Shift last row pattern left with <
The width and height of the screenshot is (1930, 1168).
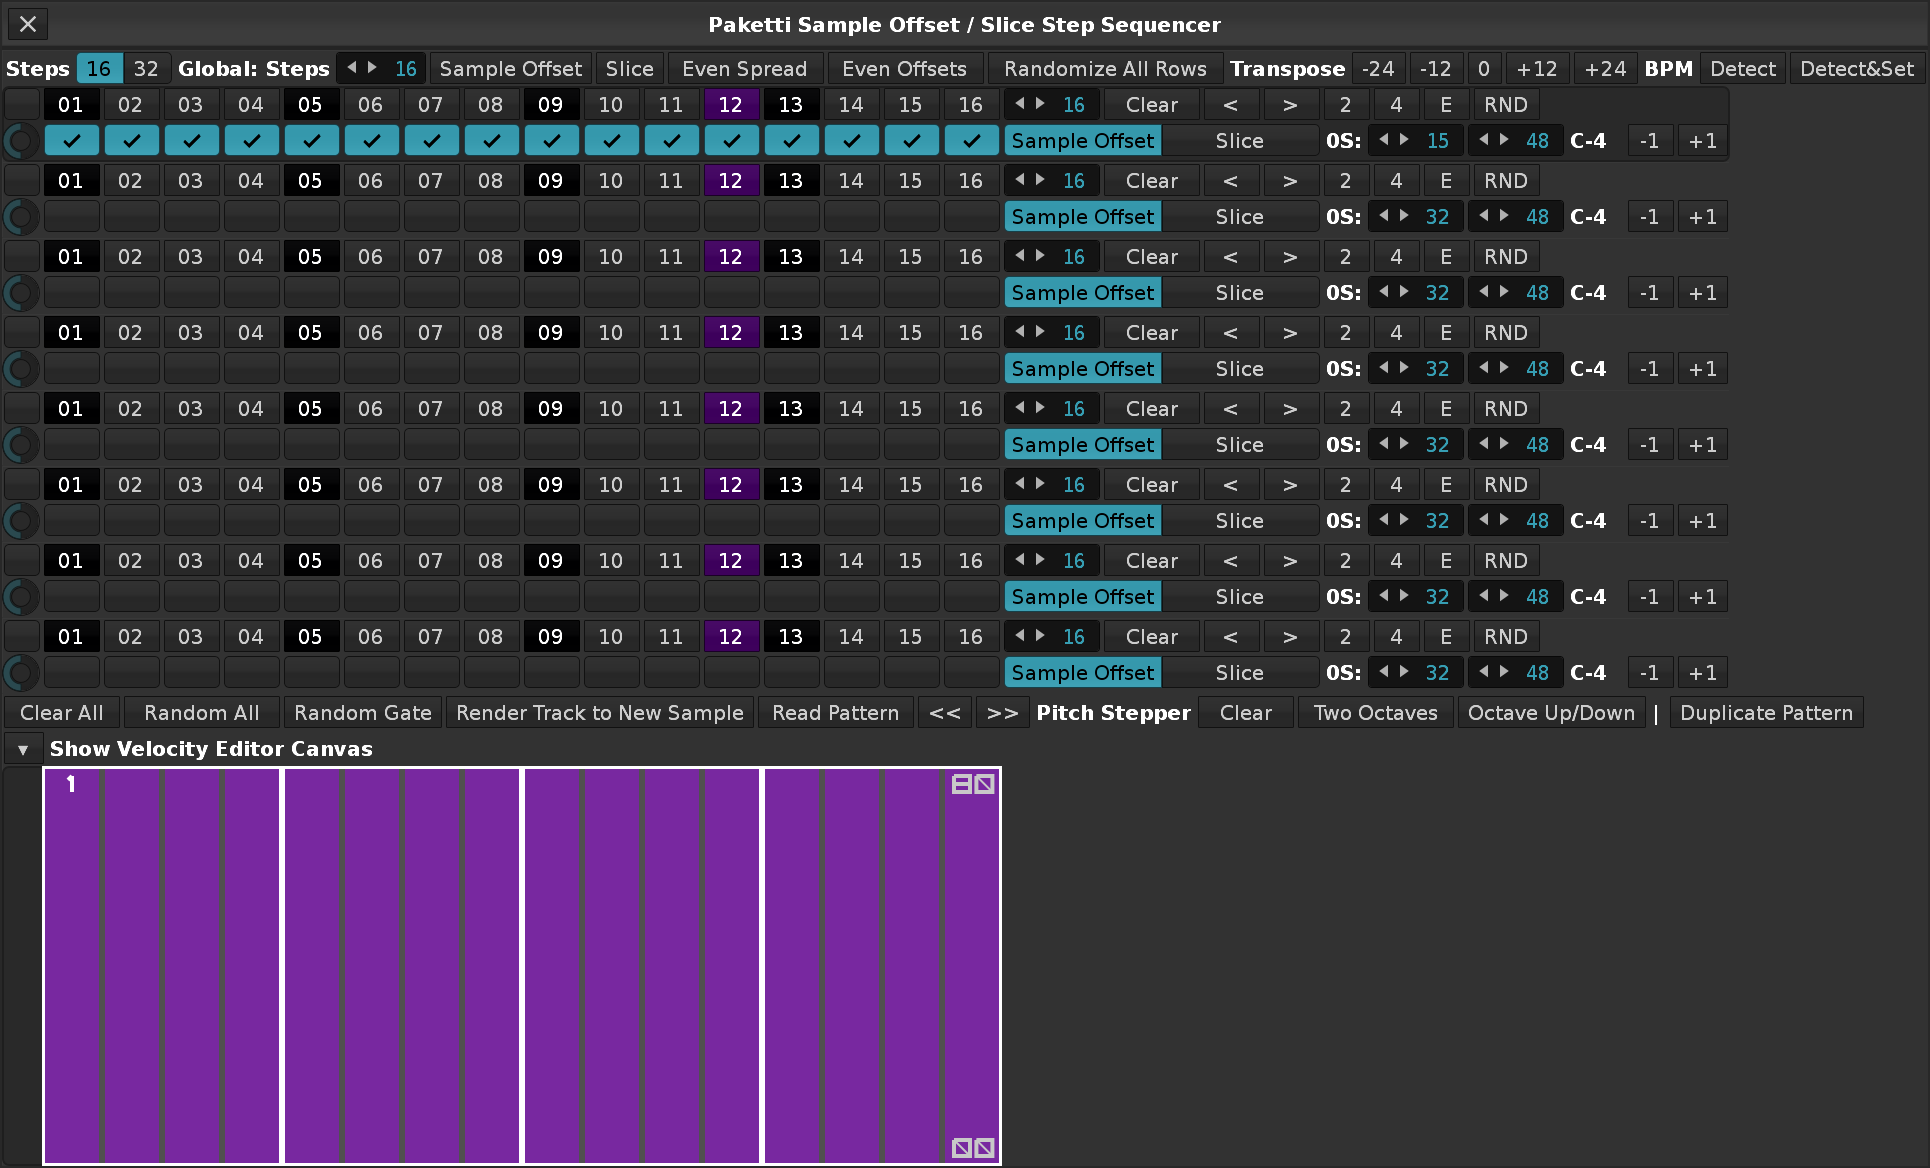click(1230, 637)
